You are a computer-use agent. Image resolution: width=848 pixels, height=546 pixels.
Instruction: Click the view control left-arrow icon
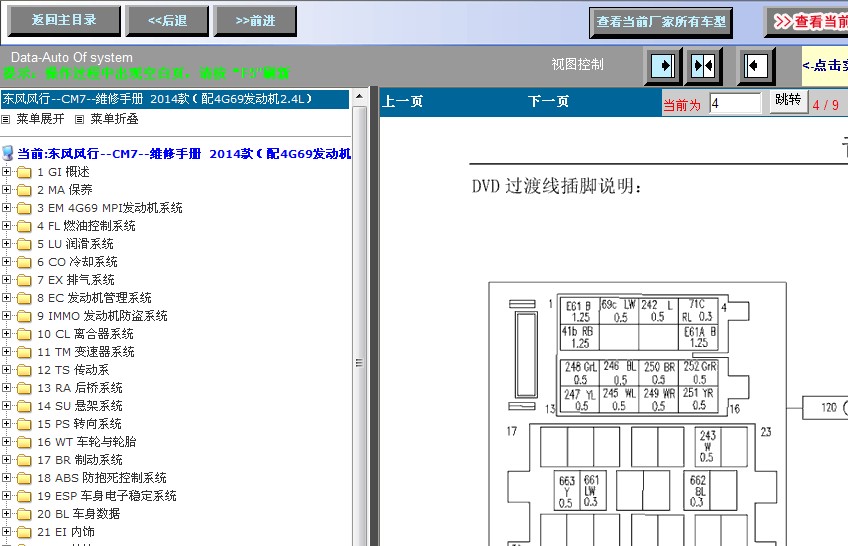756,66
